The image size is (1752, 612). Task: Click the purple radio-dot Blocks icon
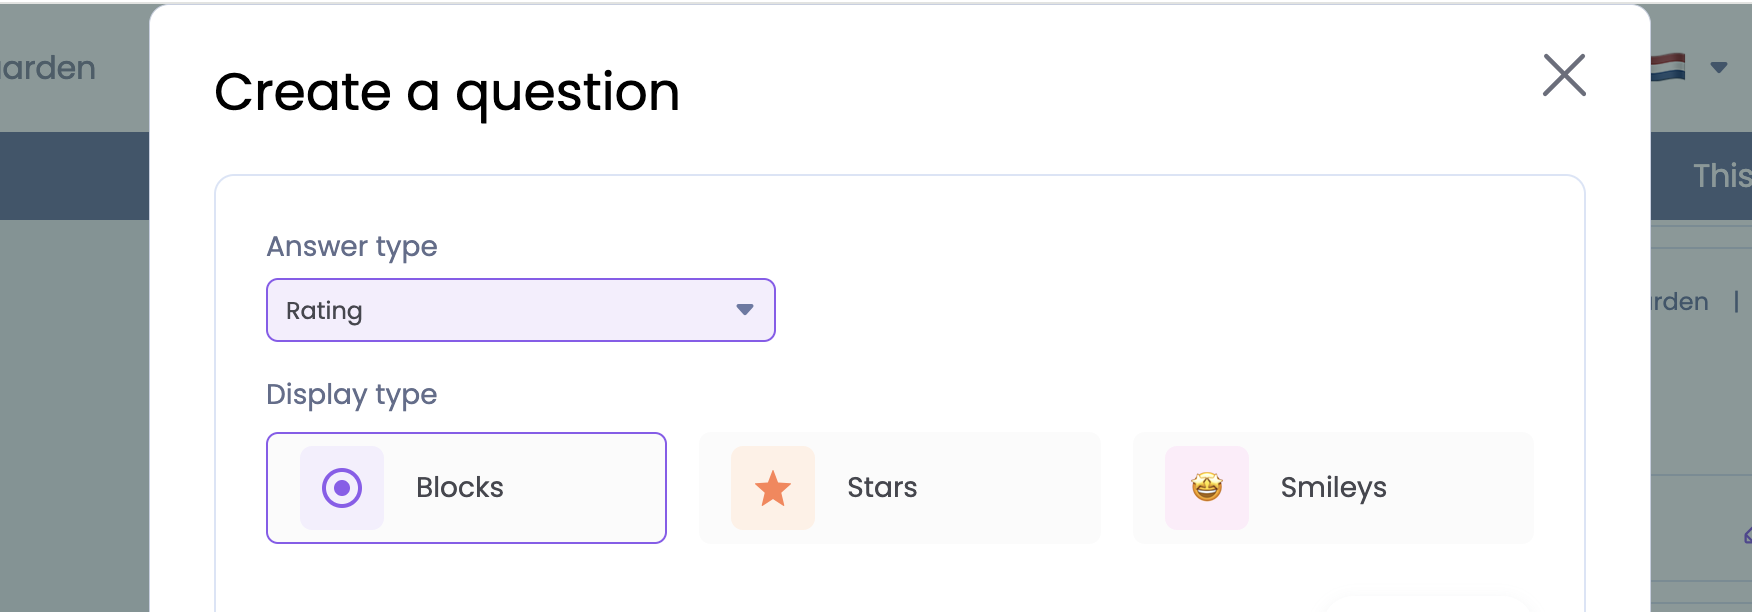(x=342, y=488)
